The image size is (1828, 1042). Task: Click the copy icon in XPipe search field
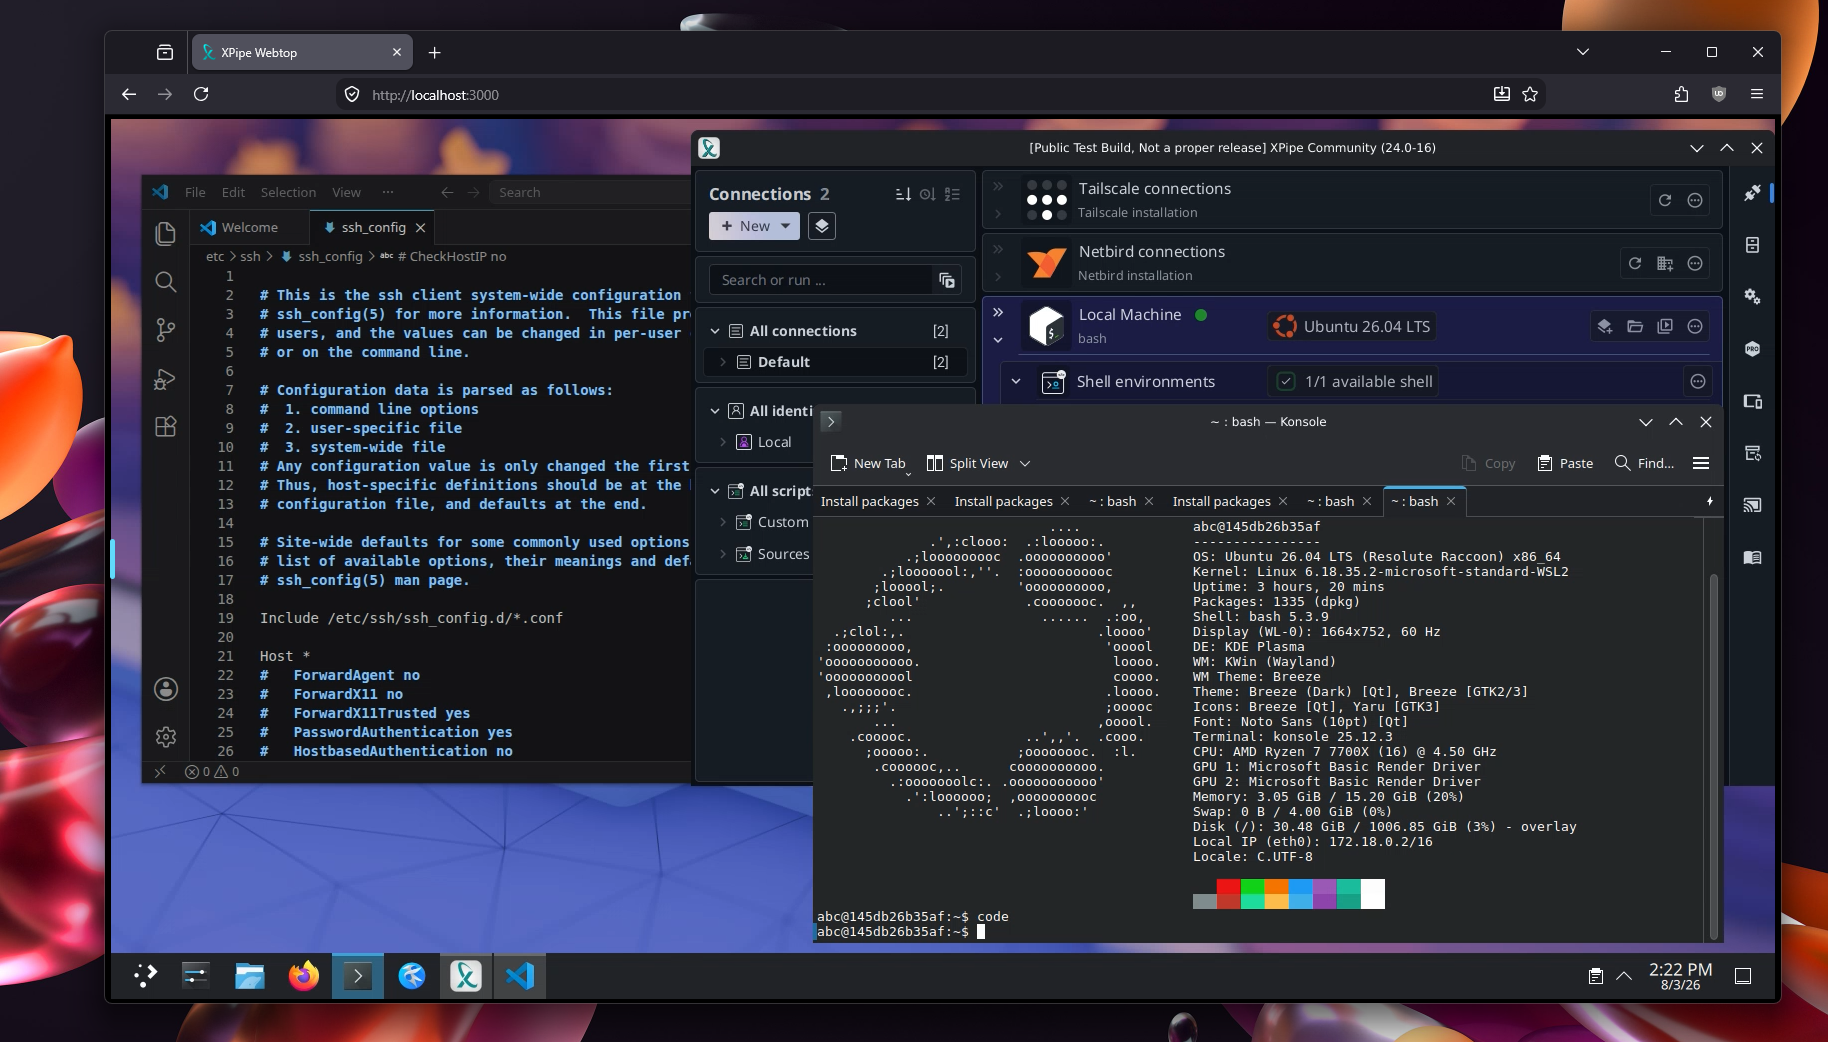point(946,280)
